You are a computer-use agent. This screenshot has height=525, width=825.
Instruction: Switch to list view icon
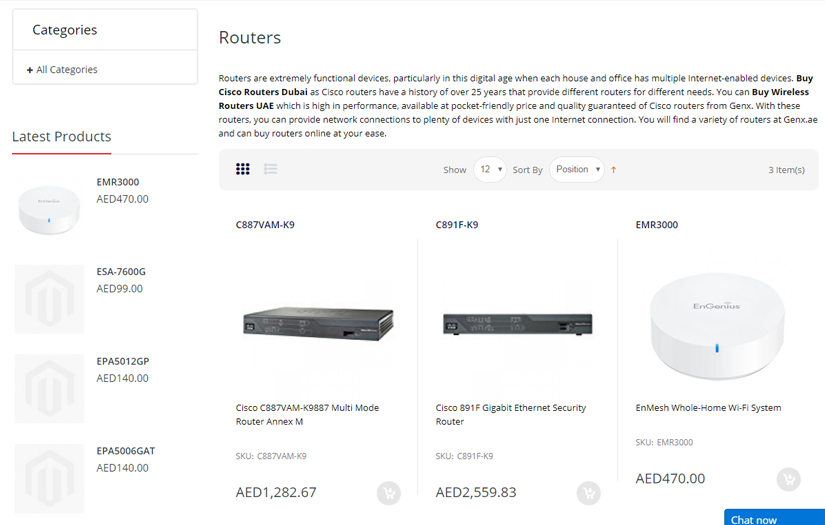(270, 169)
